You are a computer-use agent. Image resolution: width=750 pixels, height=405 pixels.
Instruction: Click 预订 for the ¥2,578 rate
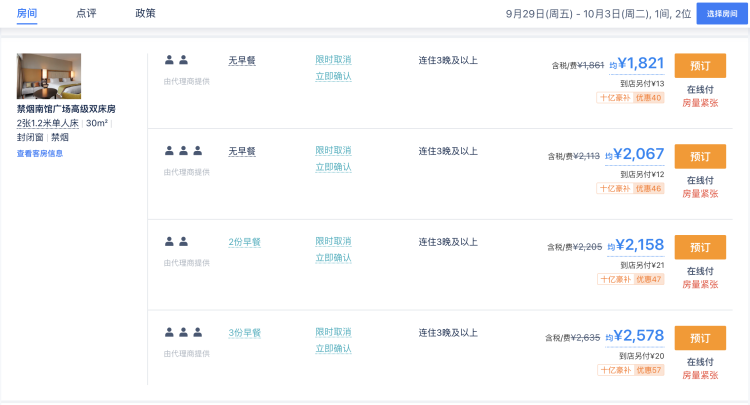pyautogui.click(x=700, y=338)
